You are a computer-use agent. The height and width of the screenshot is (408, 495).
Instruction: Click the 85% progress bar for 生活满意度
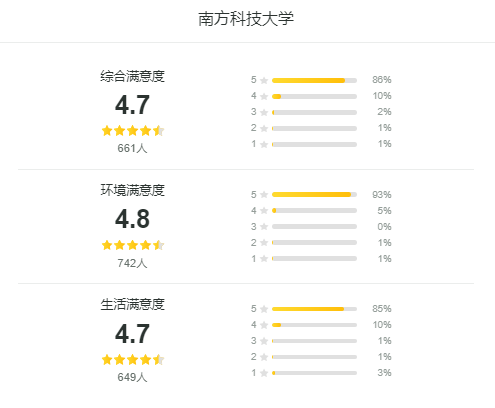pos(314,309)
